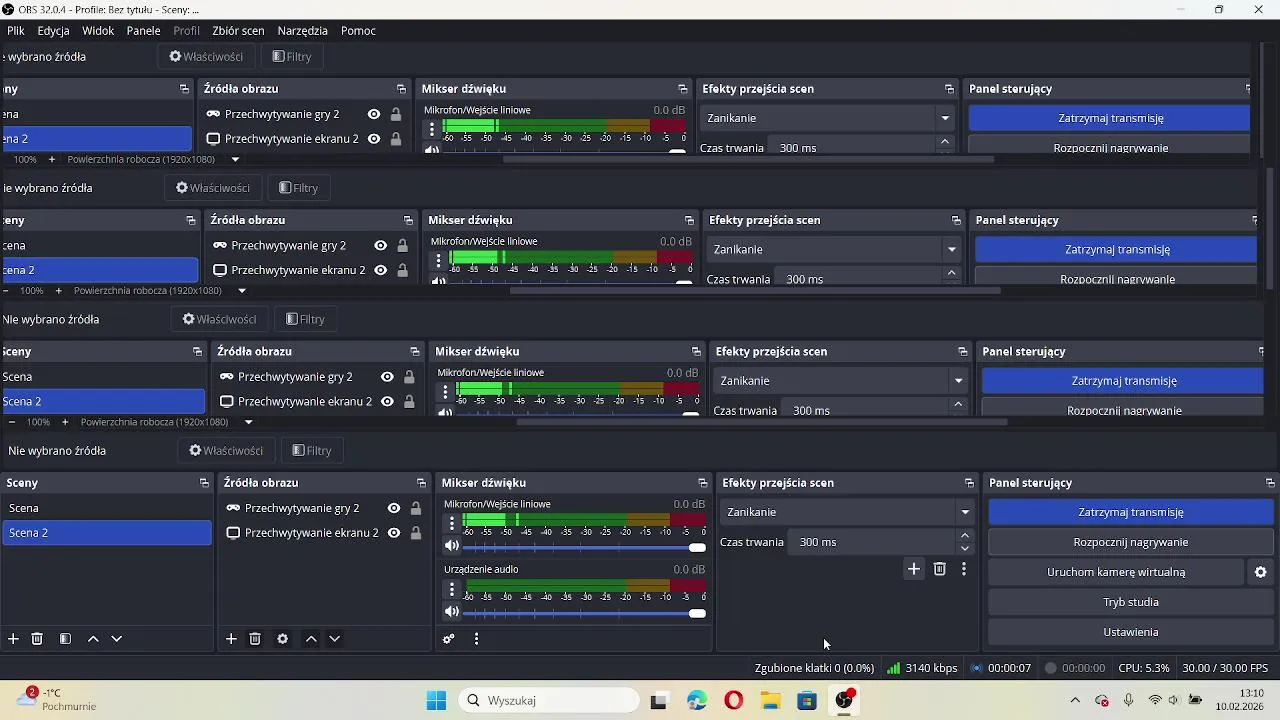
Task: Open the Widok menu
Action: 98,31
